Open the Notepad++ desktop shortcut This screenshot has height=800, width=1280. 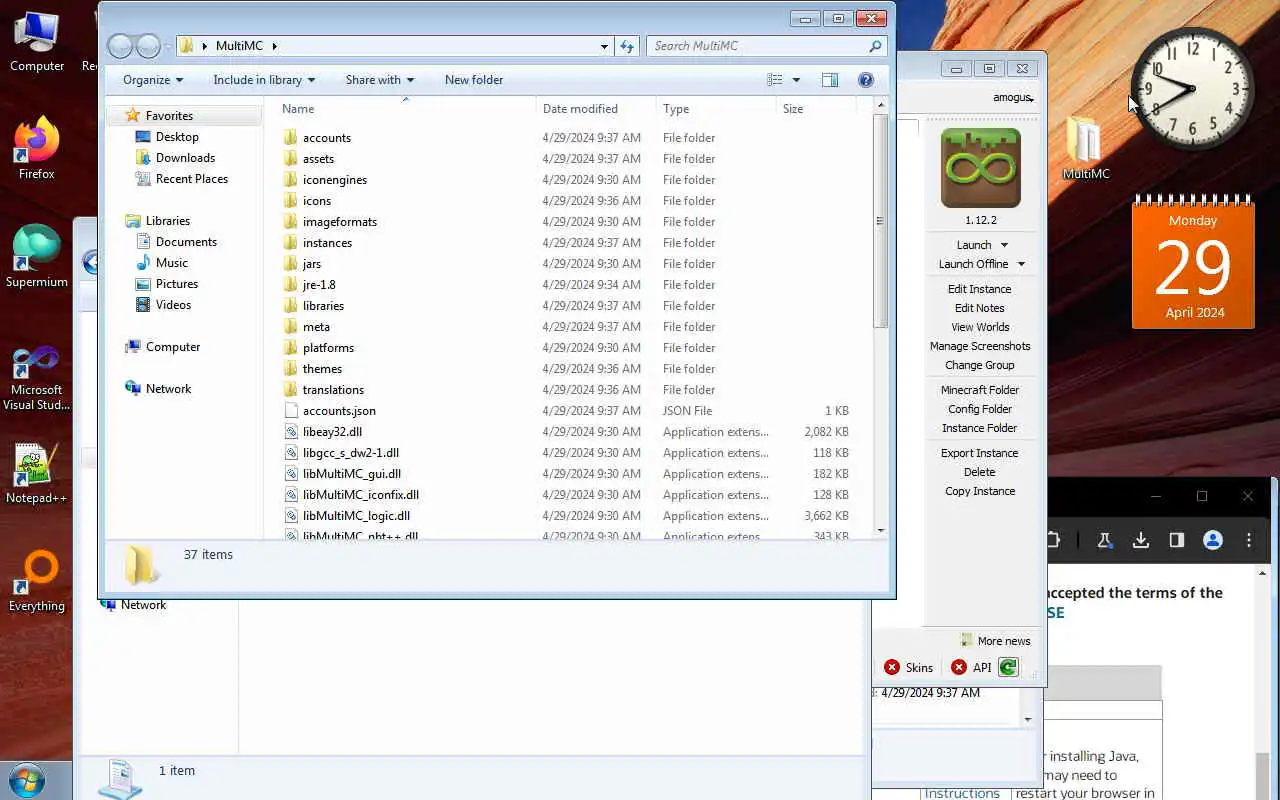(37, 472)
